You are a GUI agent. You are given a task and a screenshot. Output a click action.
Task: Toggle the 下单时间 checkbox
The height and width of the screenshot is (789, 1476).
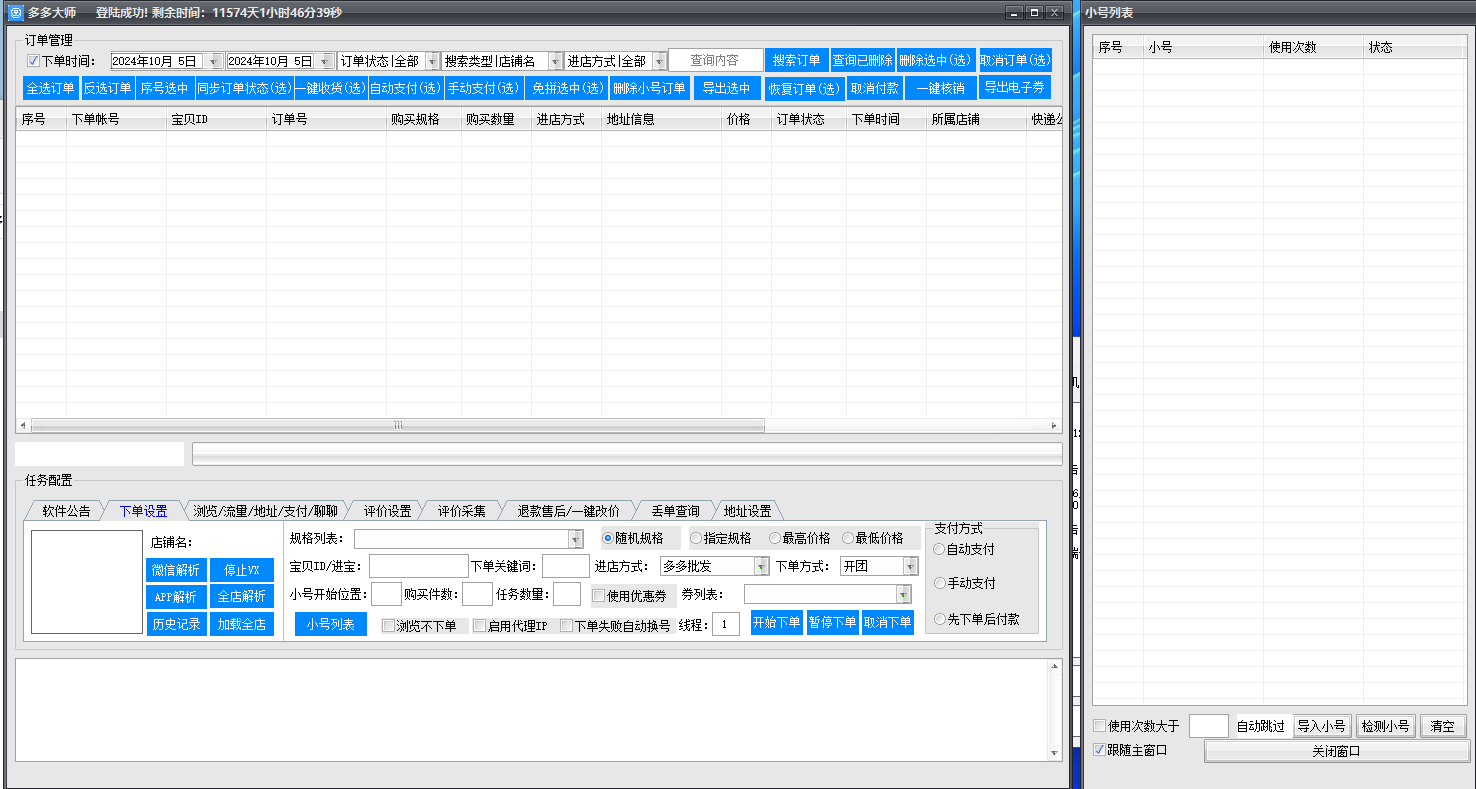(33, 61)
